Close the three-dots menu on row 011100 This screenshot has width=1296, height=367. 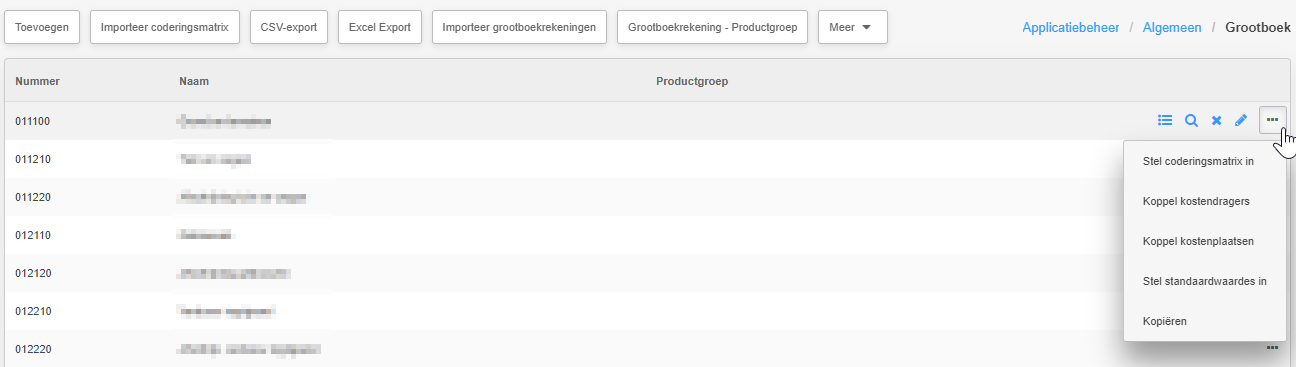click(x=1272, y=120)
